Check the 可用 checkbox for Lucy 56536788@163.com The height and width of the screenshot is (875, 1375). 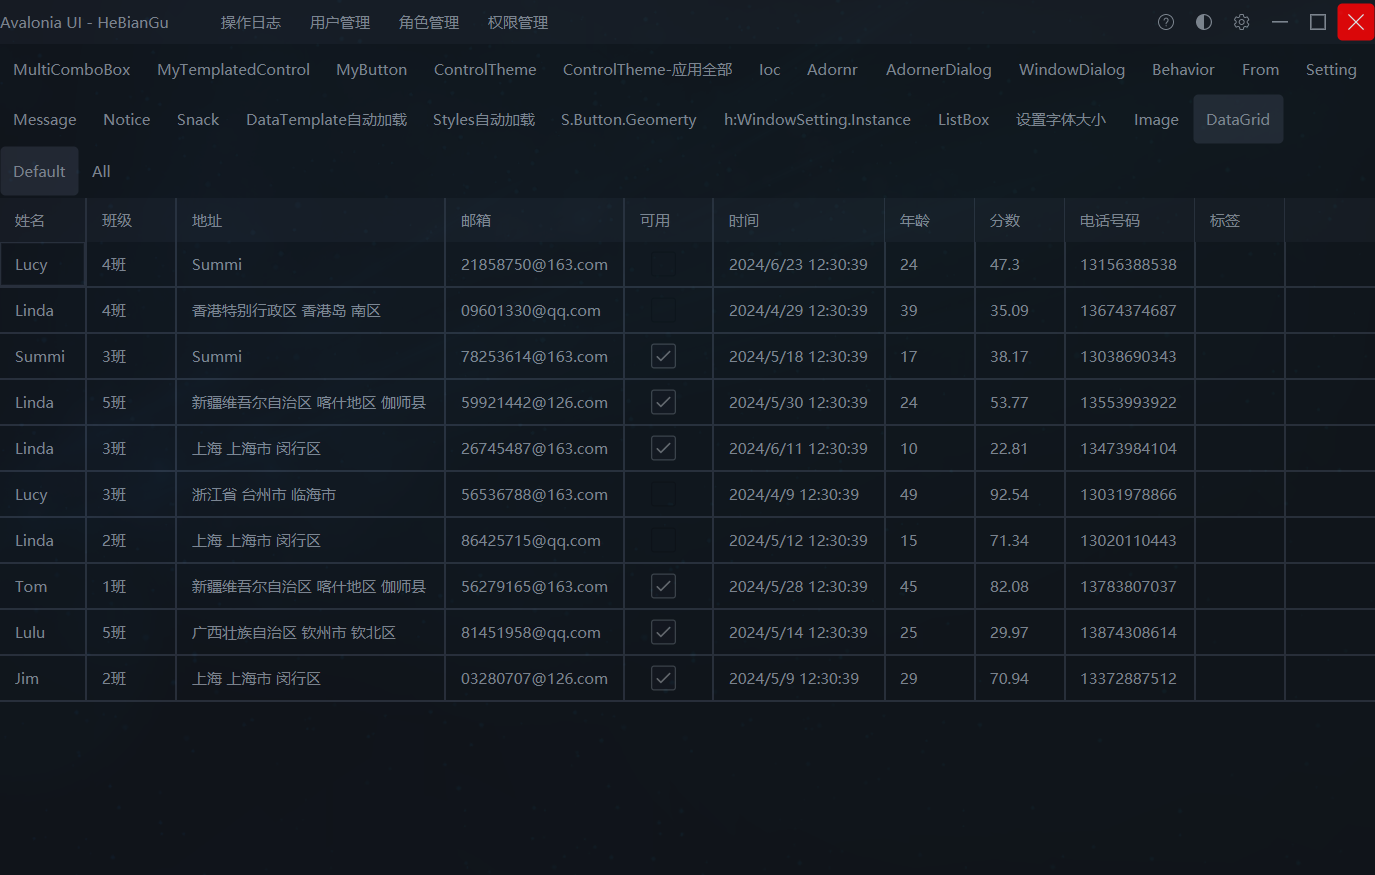pos(663,494)
